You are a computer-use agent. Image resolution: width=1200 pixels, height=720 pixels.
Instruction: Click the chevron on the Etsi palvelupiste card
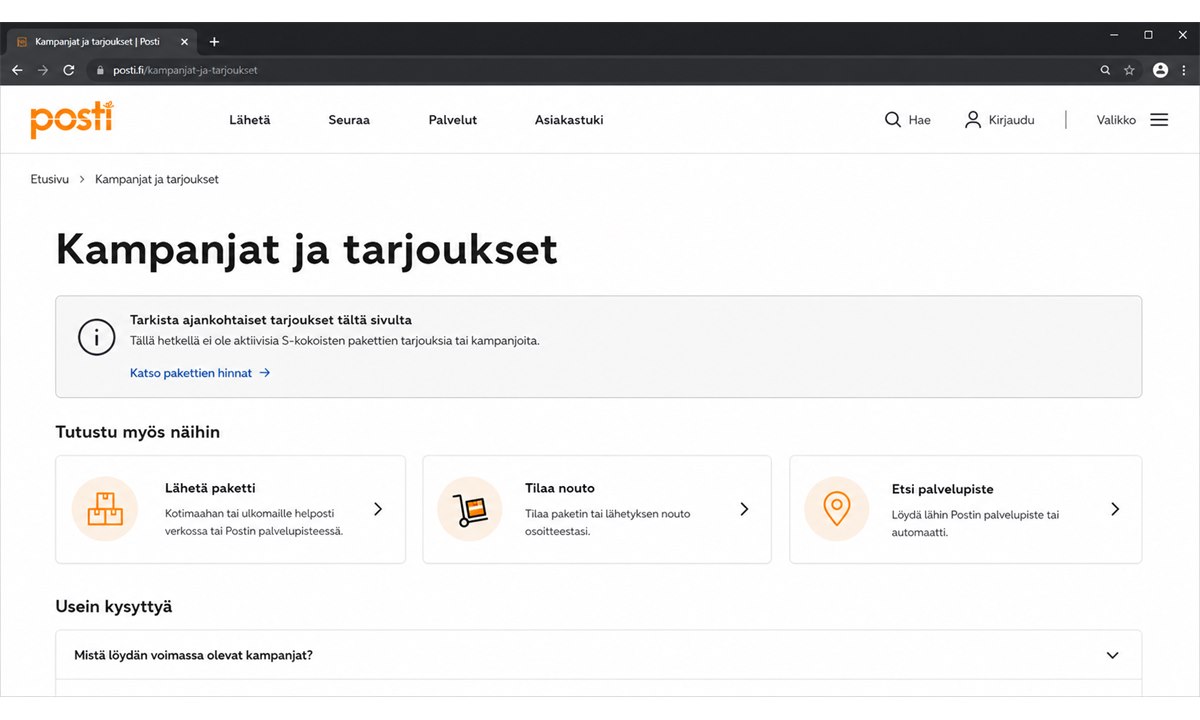click(1115, 509)
